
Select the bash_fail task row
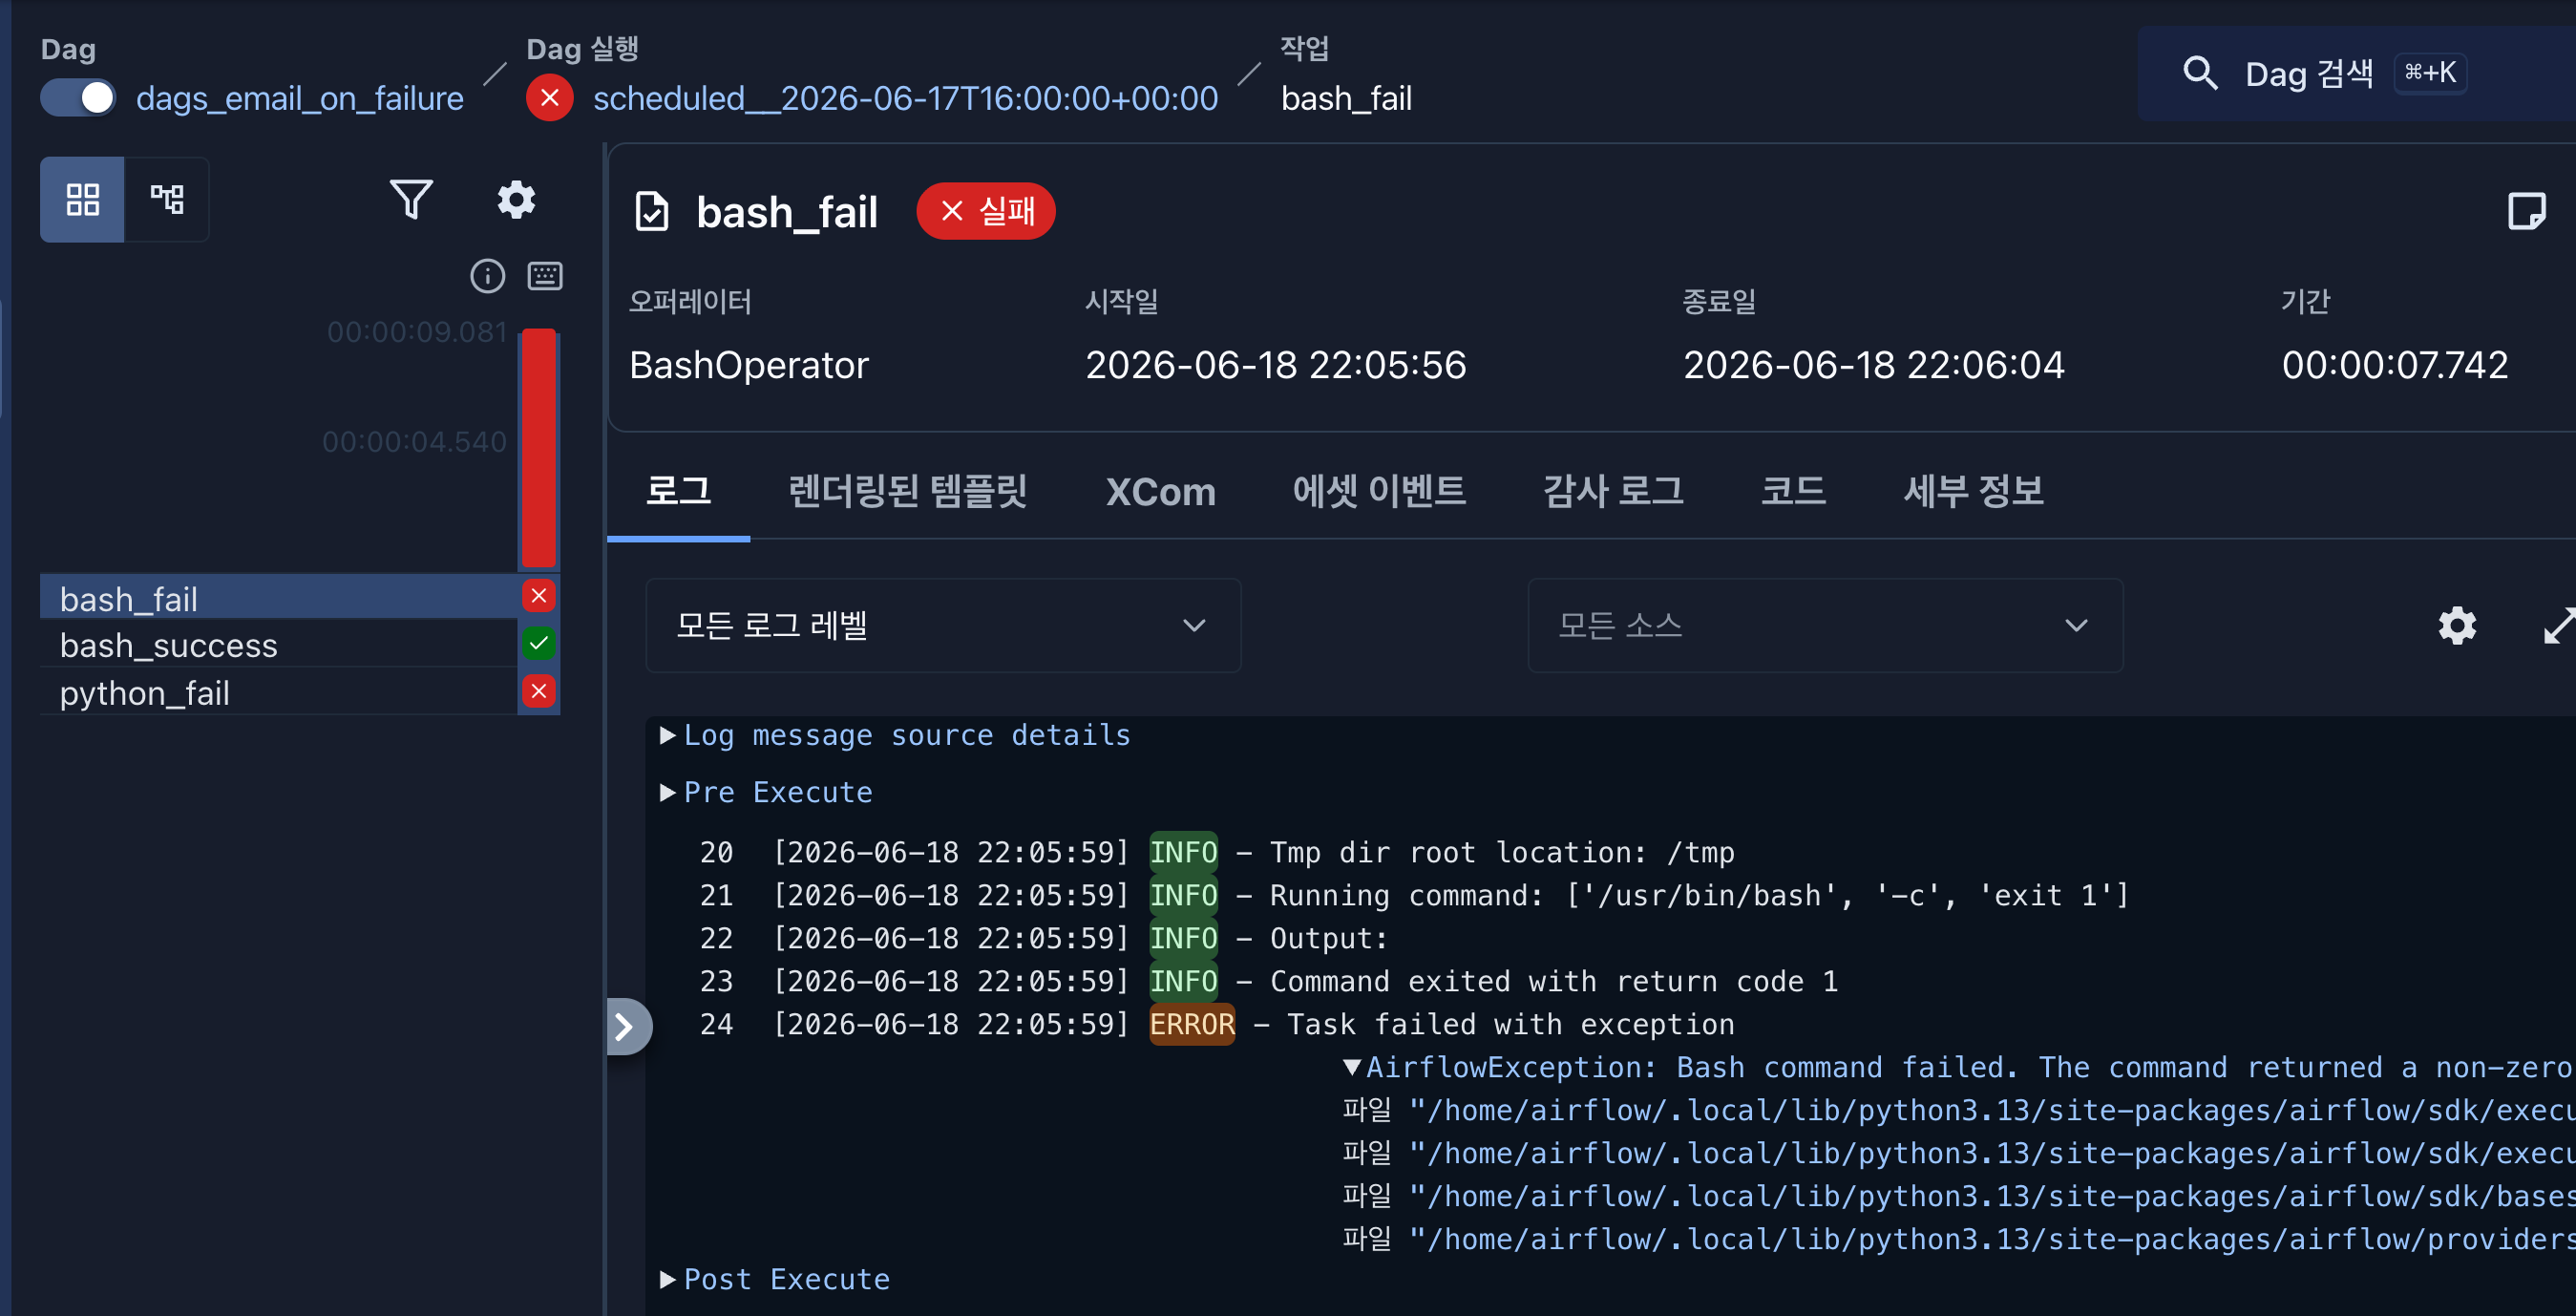coord(279,598)
